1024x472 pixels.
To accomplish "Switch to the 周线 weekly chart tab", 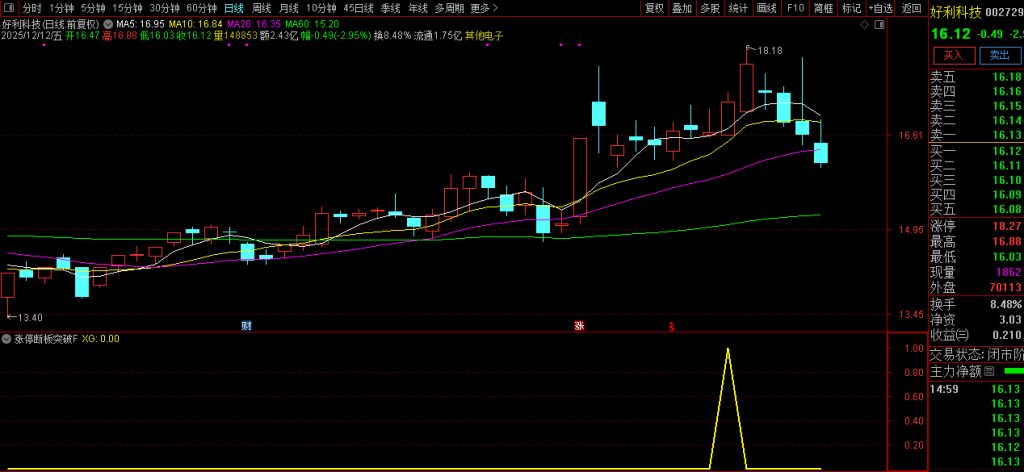I will tap(261, 8).
